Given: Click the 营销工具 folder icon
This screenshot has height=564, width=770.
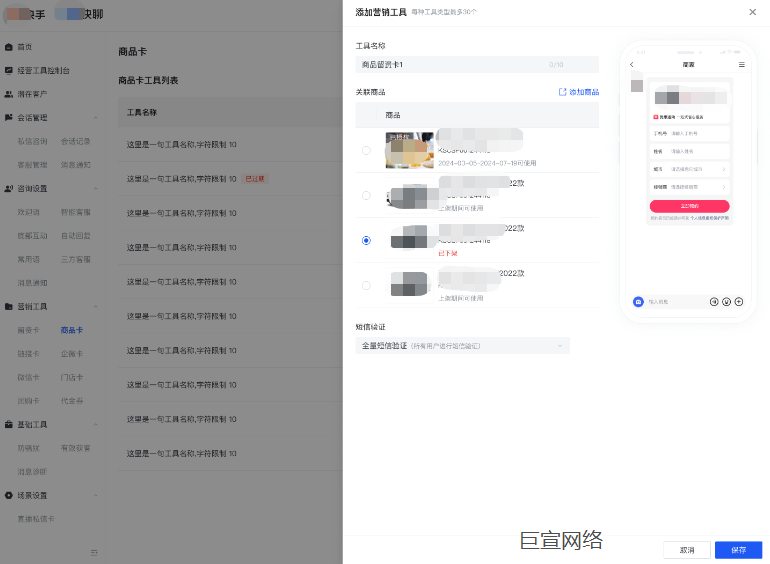Looking at the screenshot, I should tap(8, 306).
